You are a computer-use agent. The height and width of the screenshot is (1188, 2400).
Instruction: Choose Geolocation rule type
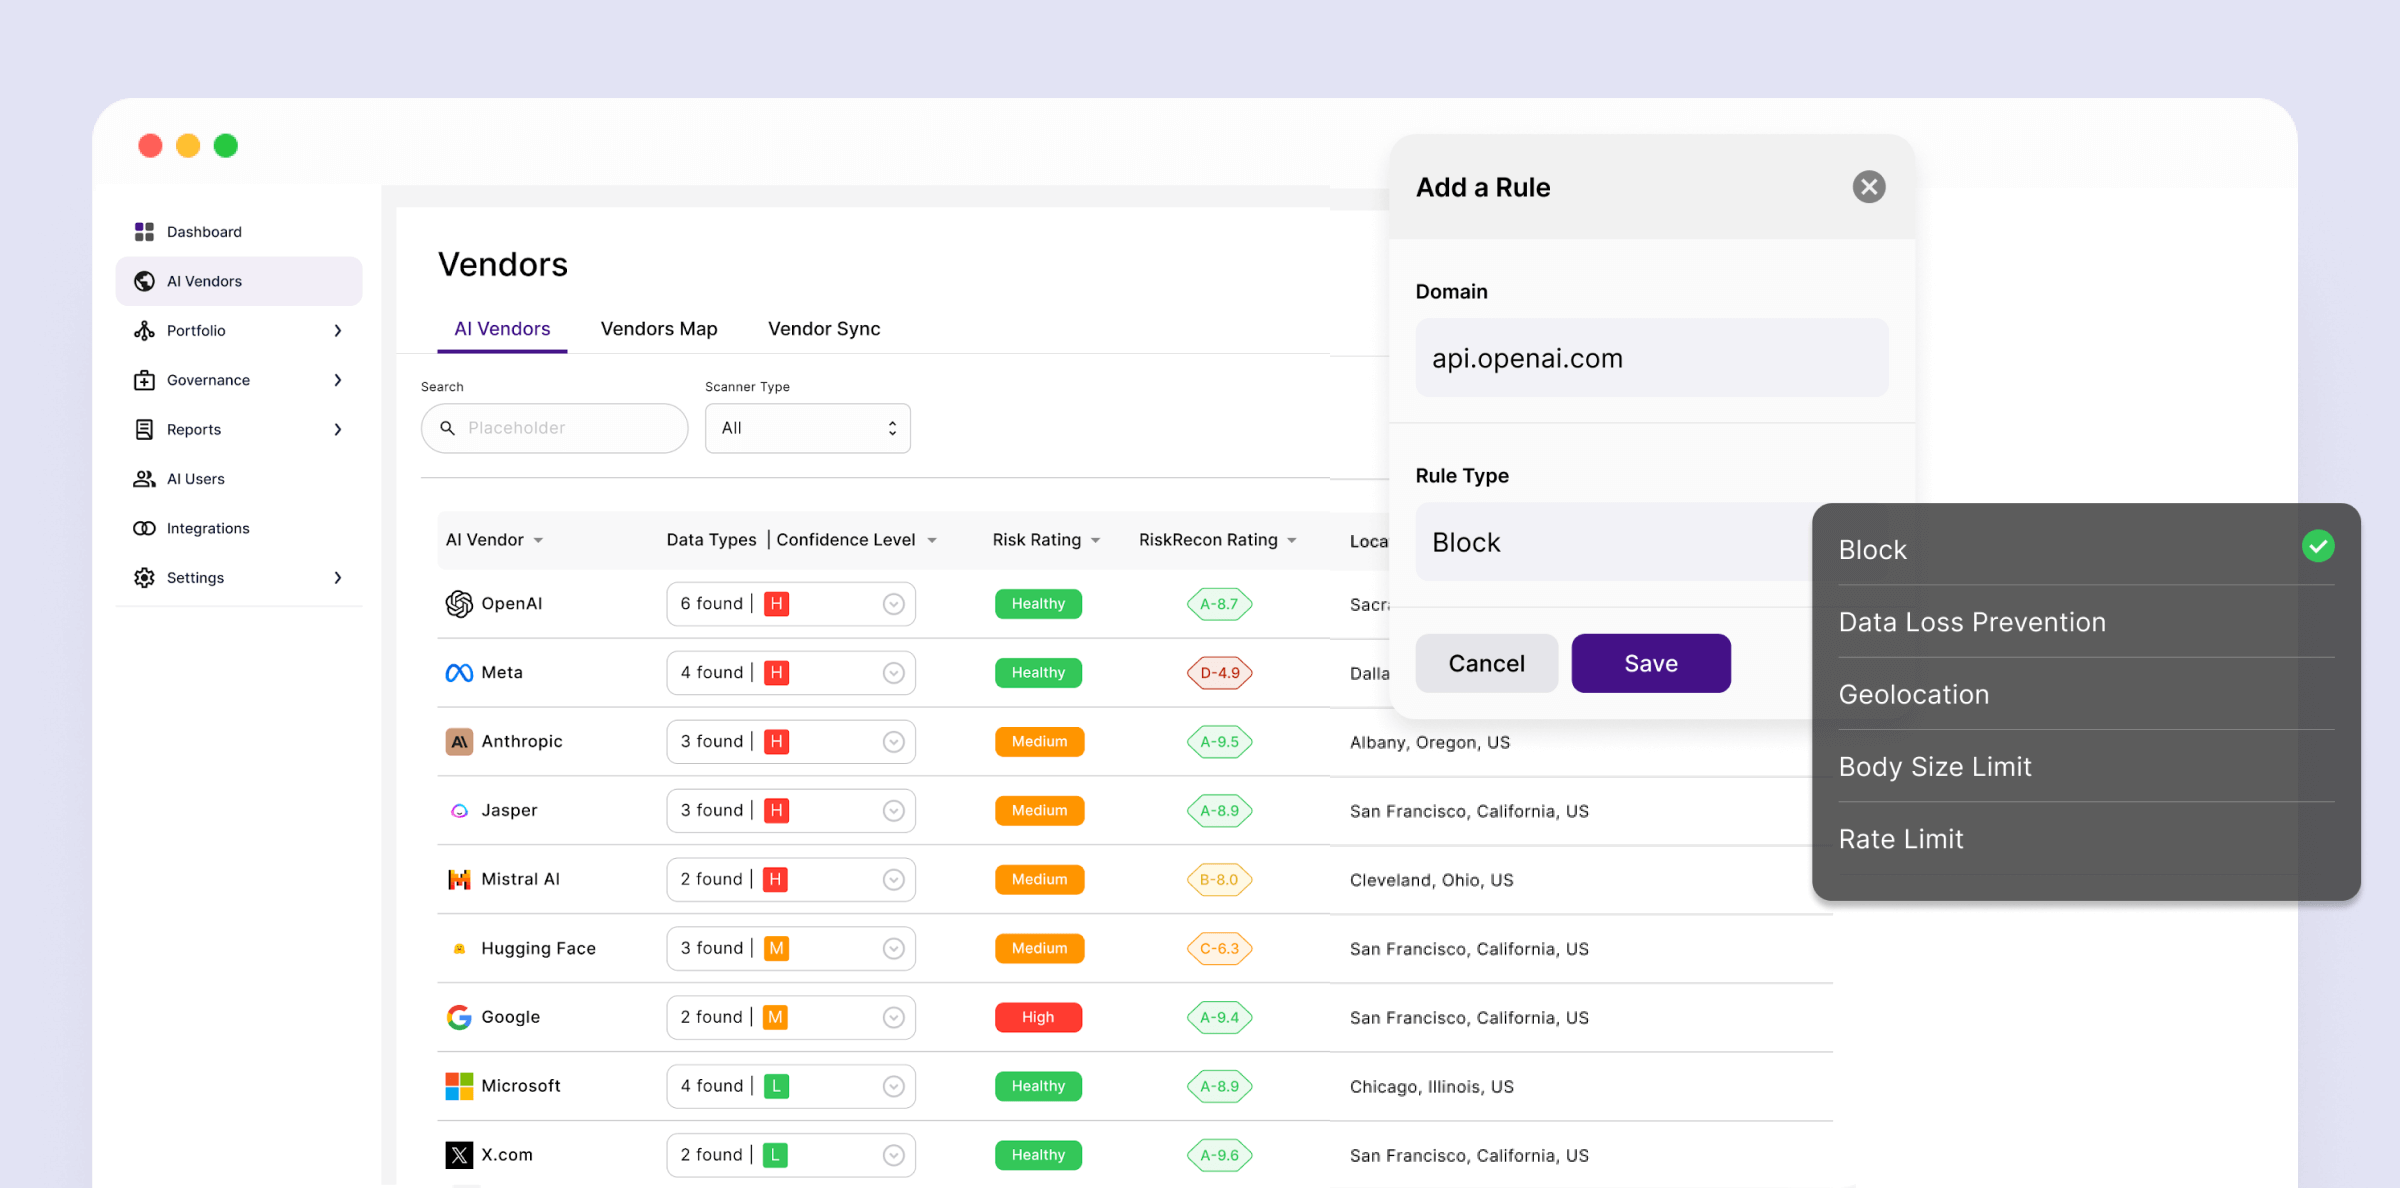(2085, 694)
